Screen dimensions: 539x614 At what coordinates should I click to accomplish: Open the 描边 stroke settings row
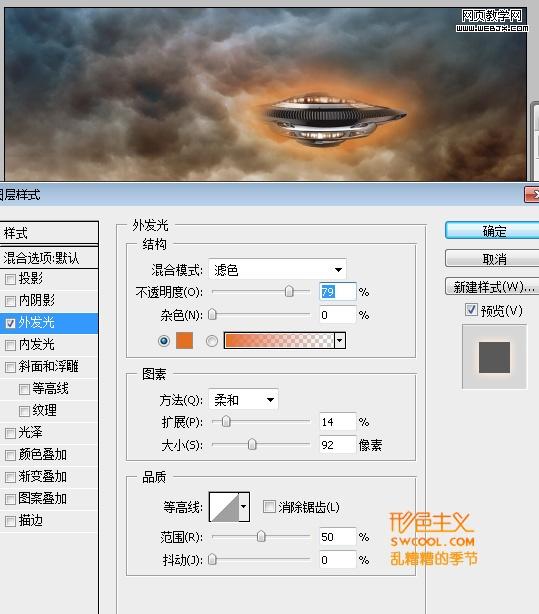[x=49, y=521]
